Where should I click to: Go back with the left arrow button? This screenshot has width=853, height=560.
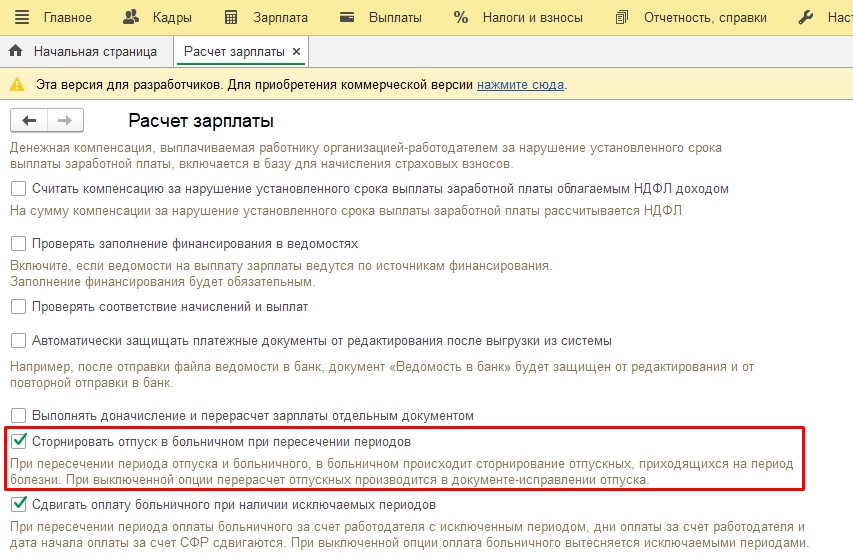tap(29, 120)
